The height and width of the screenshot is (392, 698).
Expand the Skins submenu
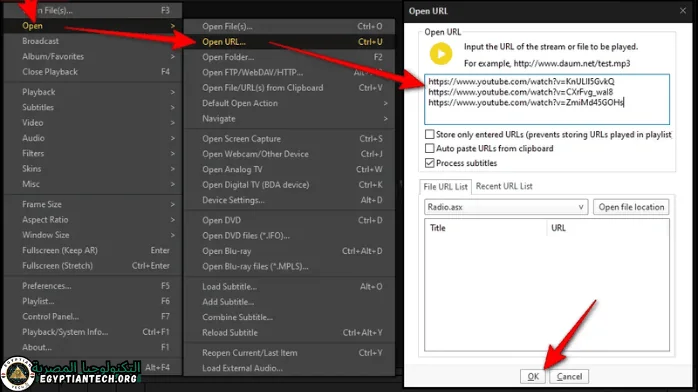click(x=173, y=169)
